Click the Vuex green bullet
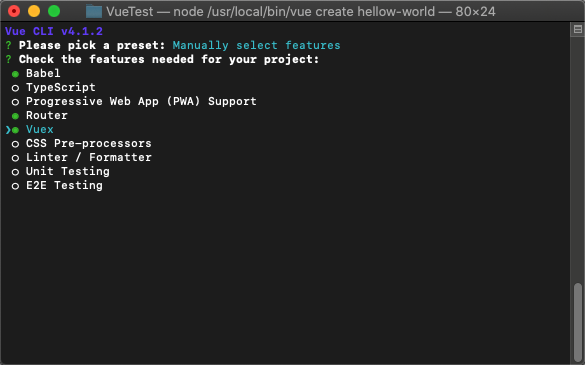This screenshot has width=585, height=365. [15, 130]
